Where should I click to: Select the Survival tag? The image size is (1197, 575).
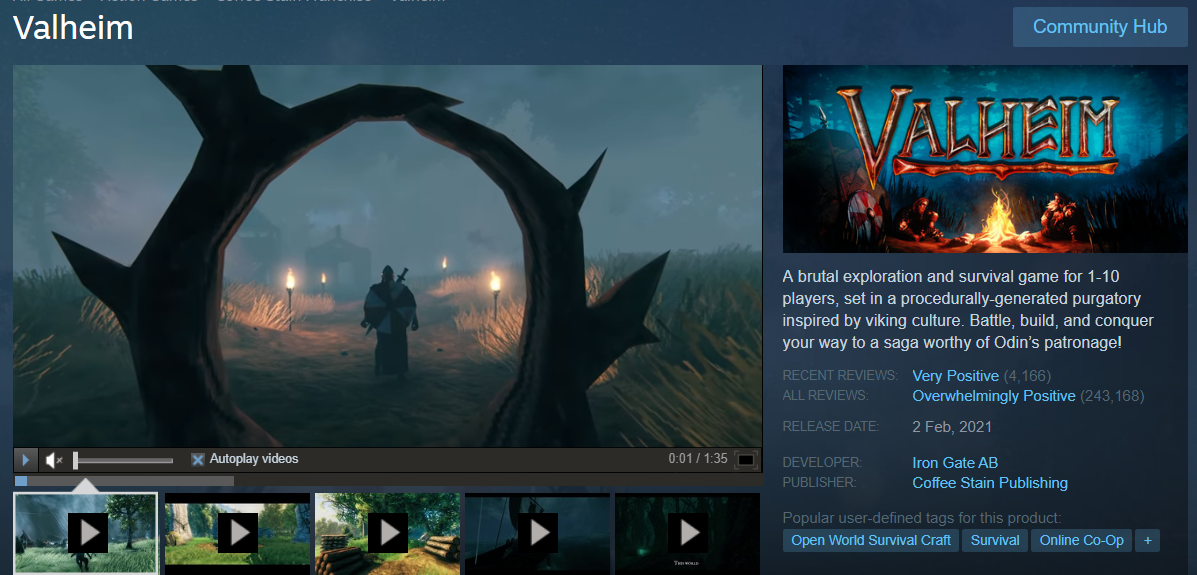[995, 540]
